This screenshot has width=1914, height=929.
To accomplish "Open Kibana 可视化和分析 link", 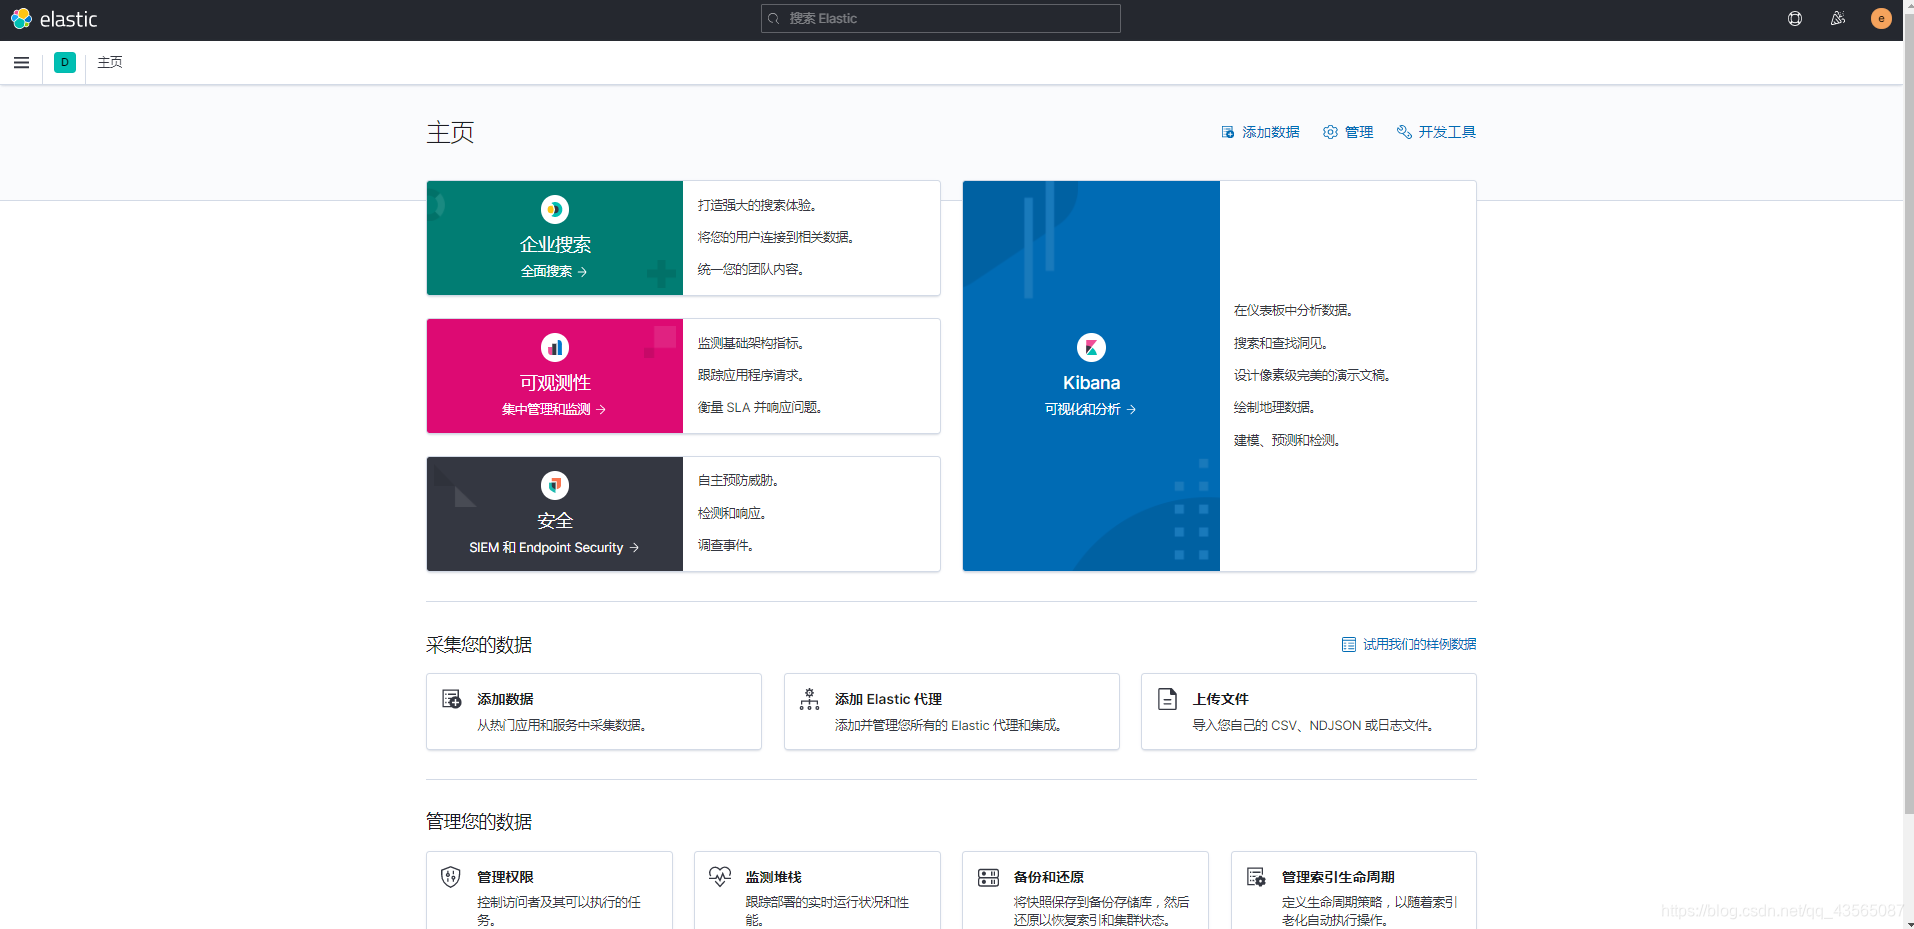I will 1091,409.
